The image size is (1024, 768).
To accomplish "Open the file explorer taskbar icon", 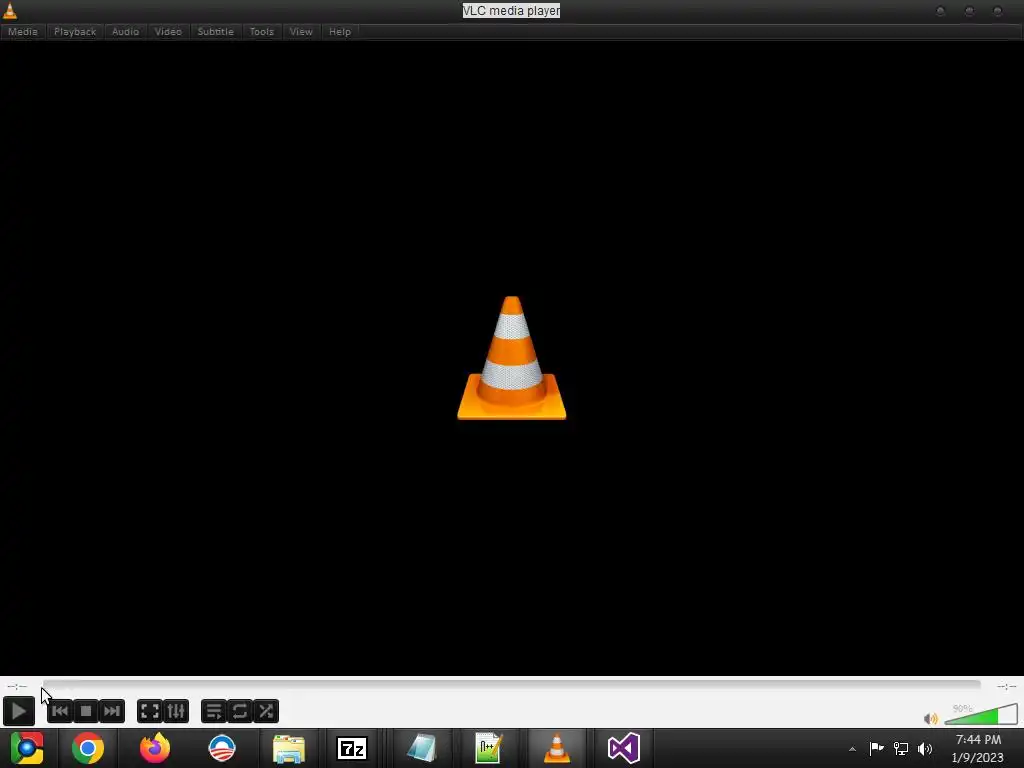I will click(289, 748).
